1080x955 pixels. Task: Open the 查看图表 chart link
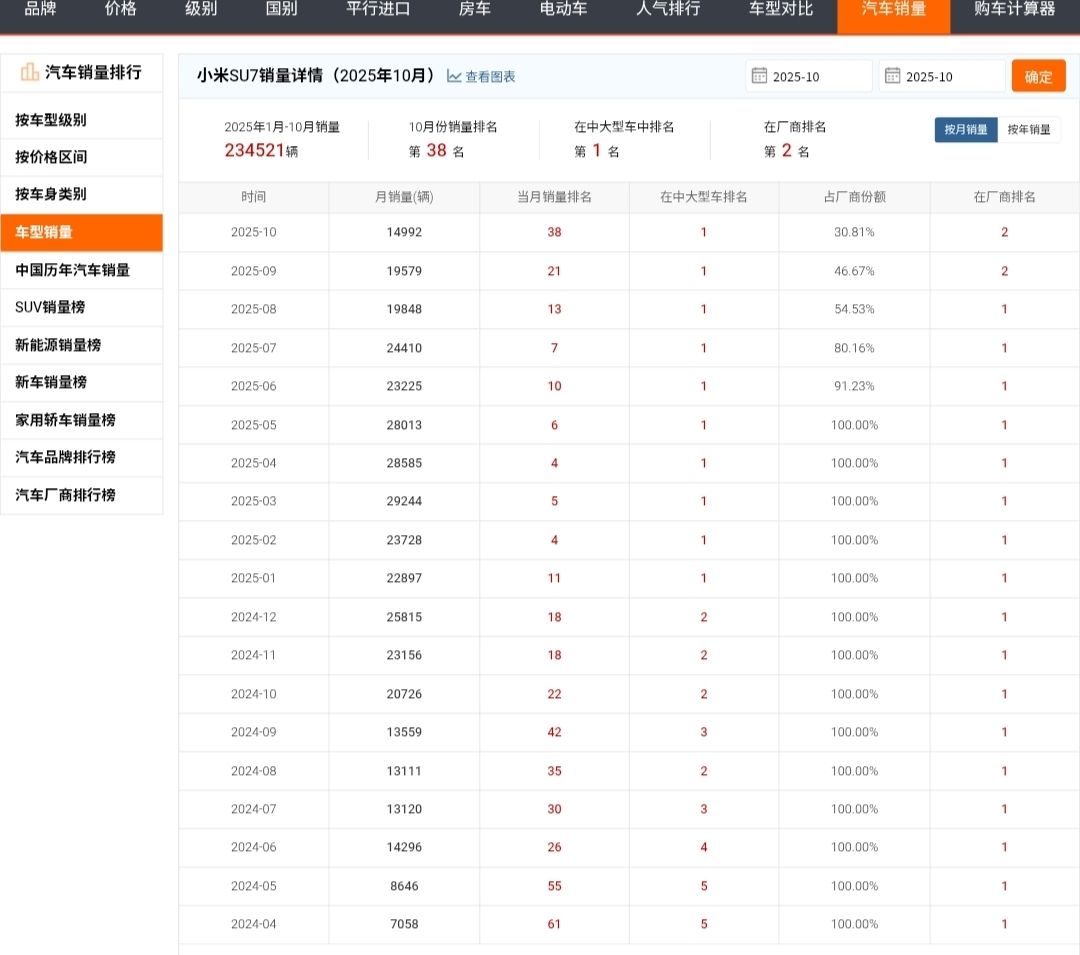(x=490, y=76)
